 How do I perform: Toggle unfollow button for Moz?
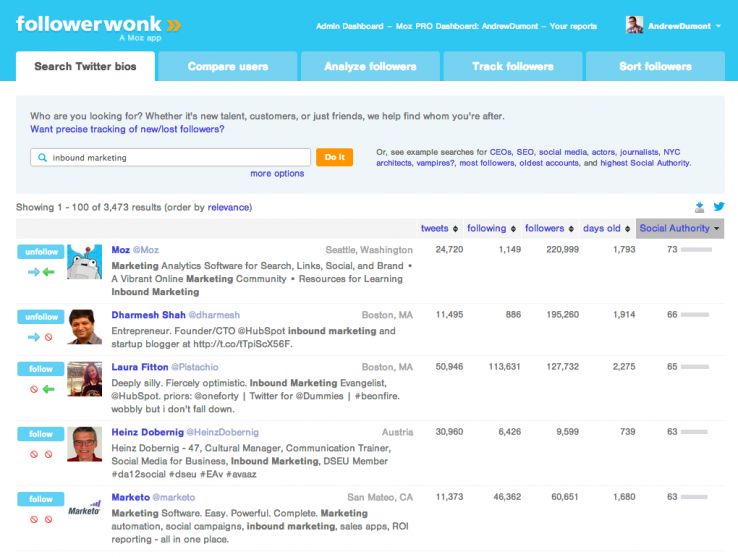[41, 251]
